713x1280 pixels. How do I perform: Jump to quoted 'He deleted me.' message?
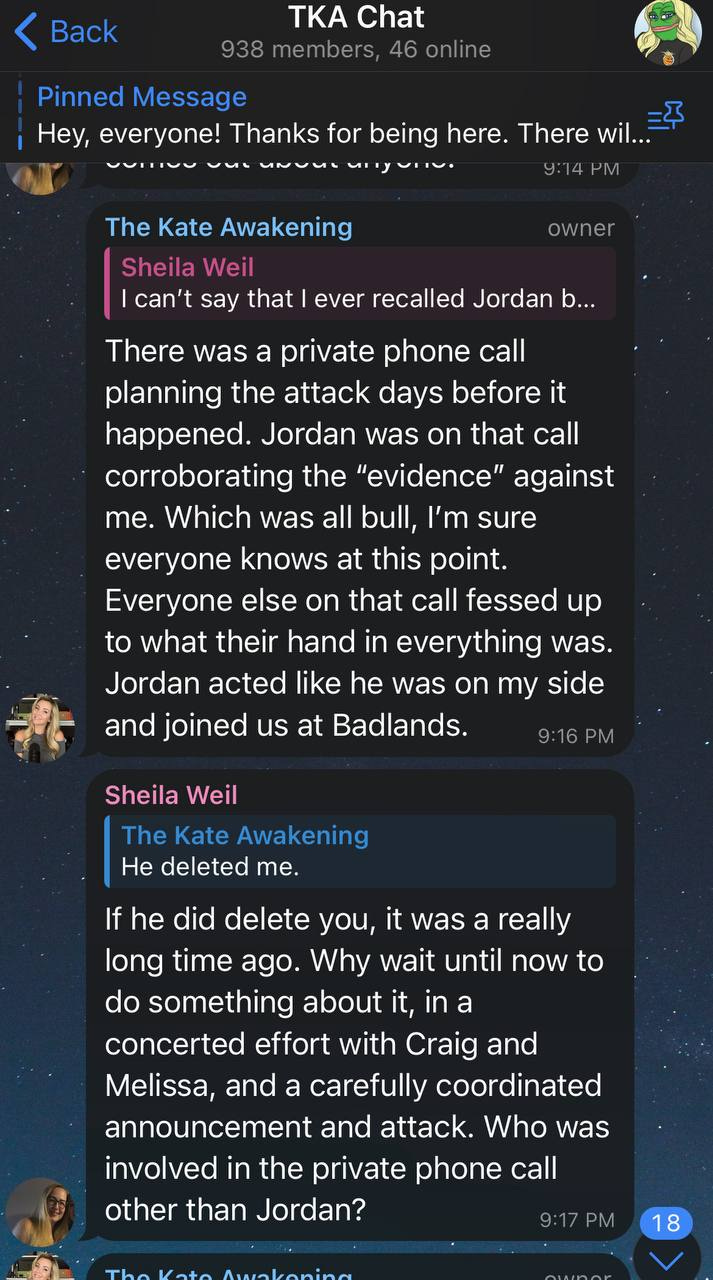(x=360, y=851)
